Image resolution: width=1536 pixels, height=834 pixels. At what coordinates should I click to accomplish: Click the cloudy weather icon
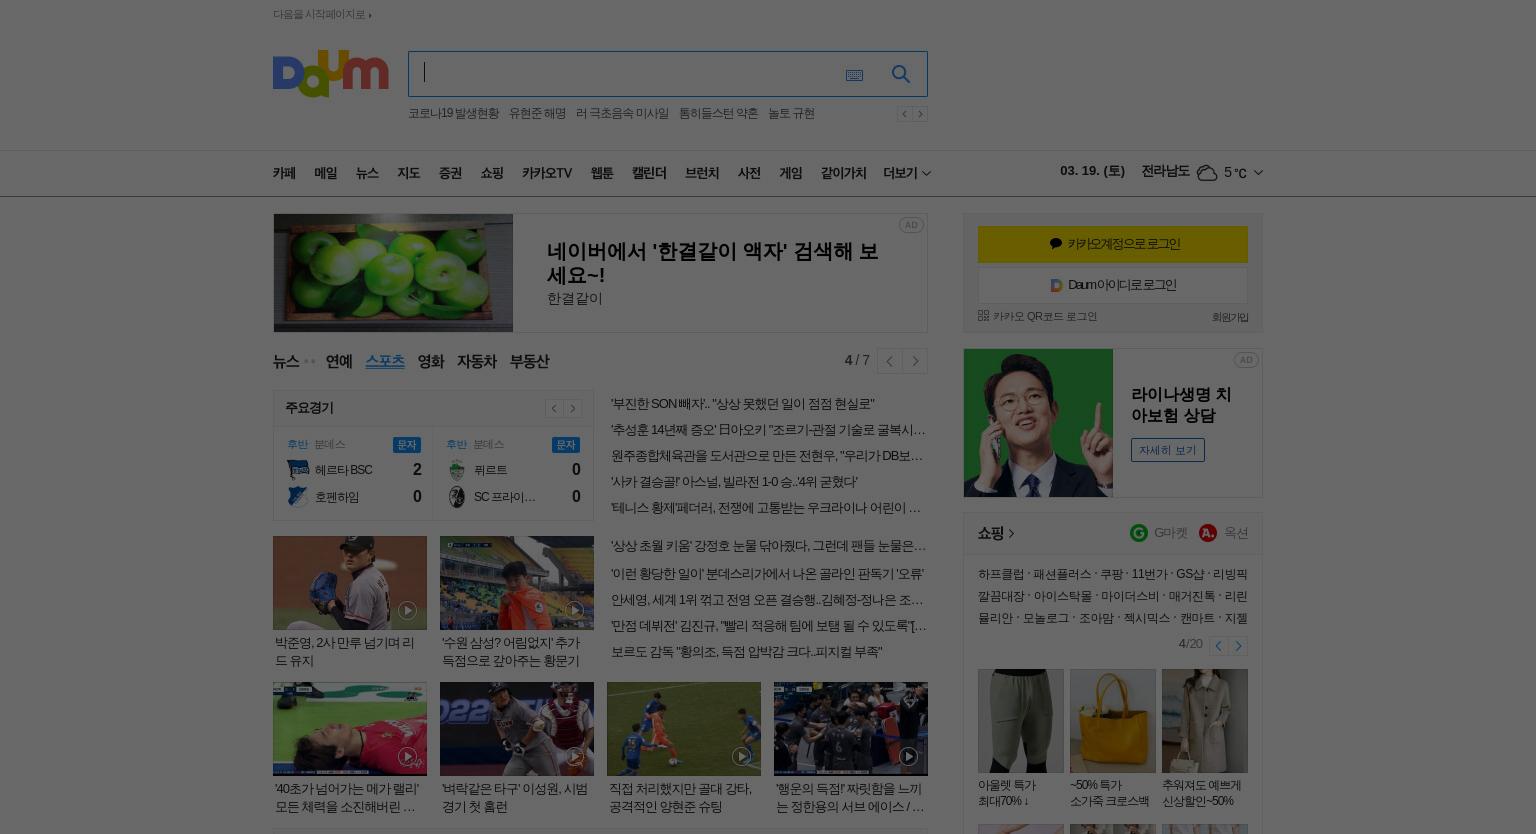(x=1207, y=173)
